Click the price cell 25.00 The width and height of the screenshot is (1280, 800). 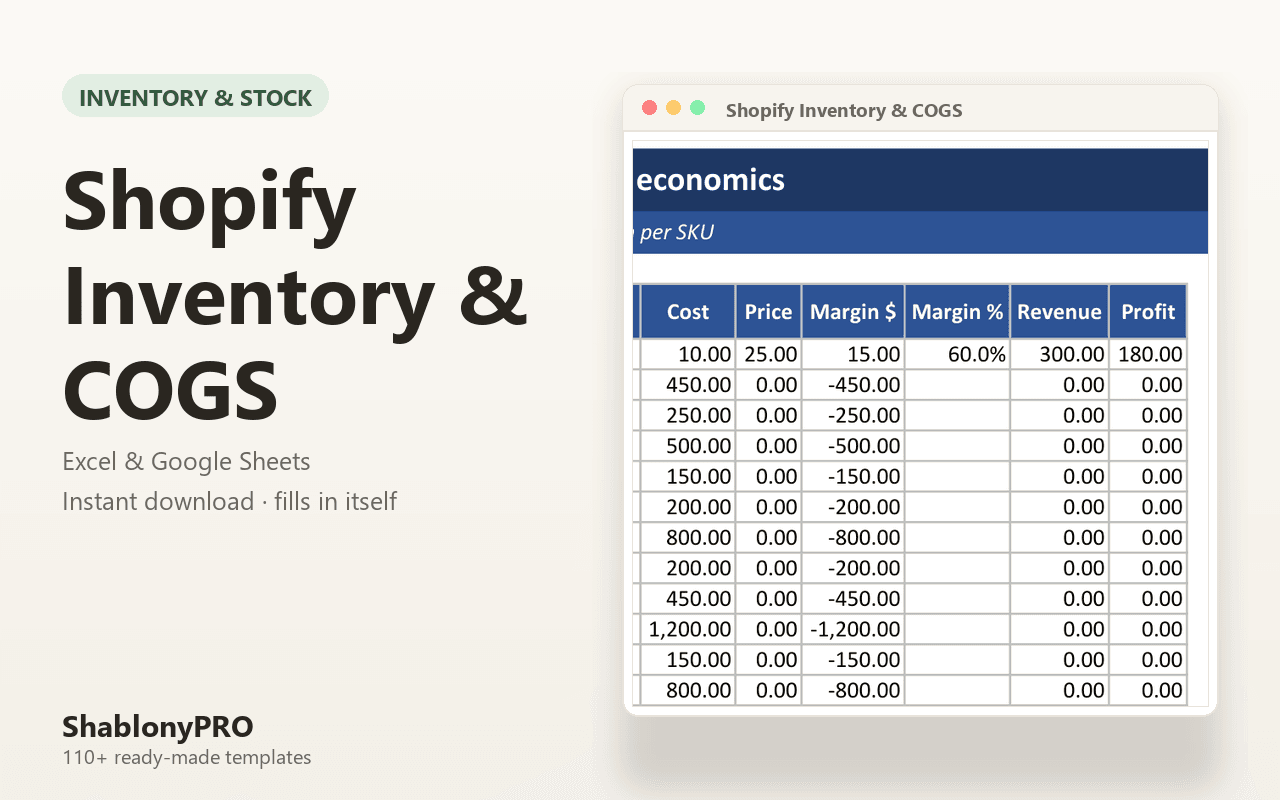(768, 354)
